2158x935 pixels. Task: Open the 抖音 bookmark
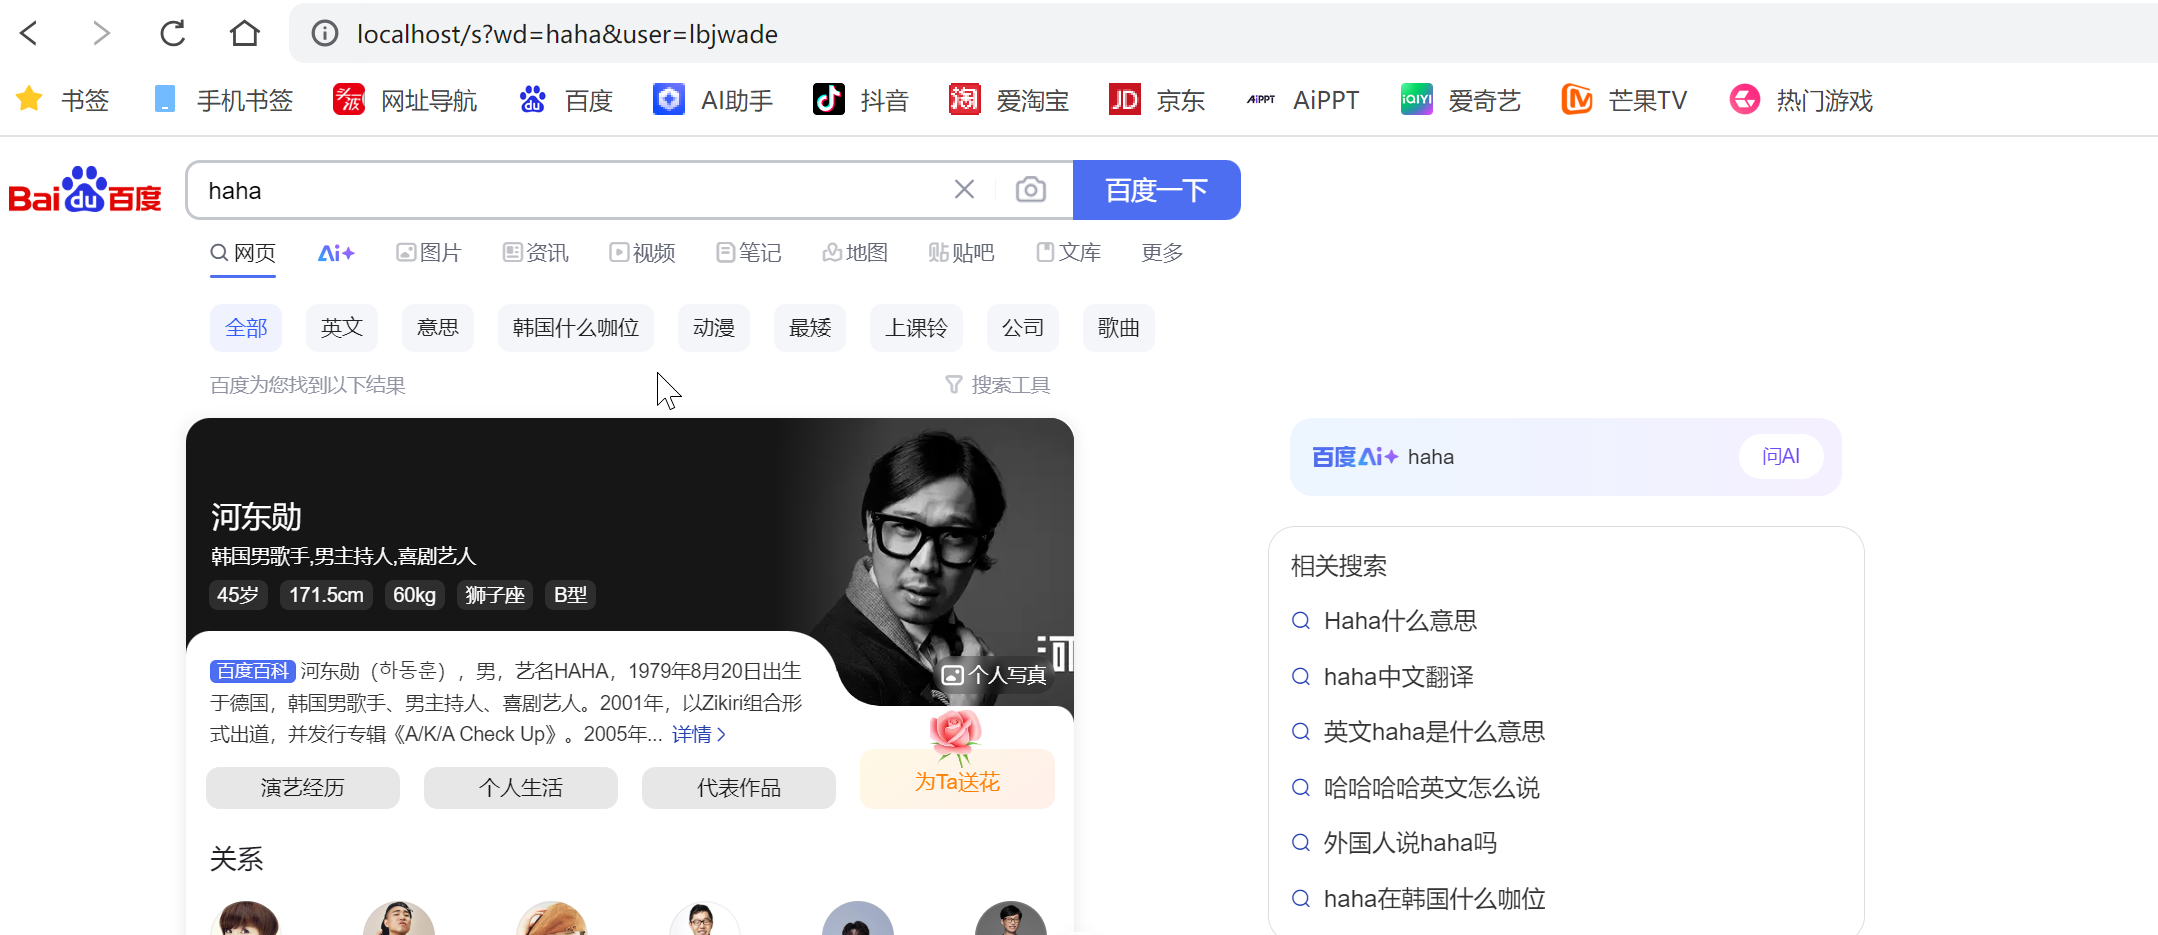click(861, 100)
